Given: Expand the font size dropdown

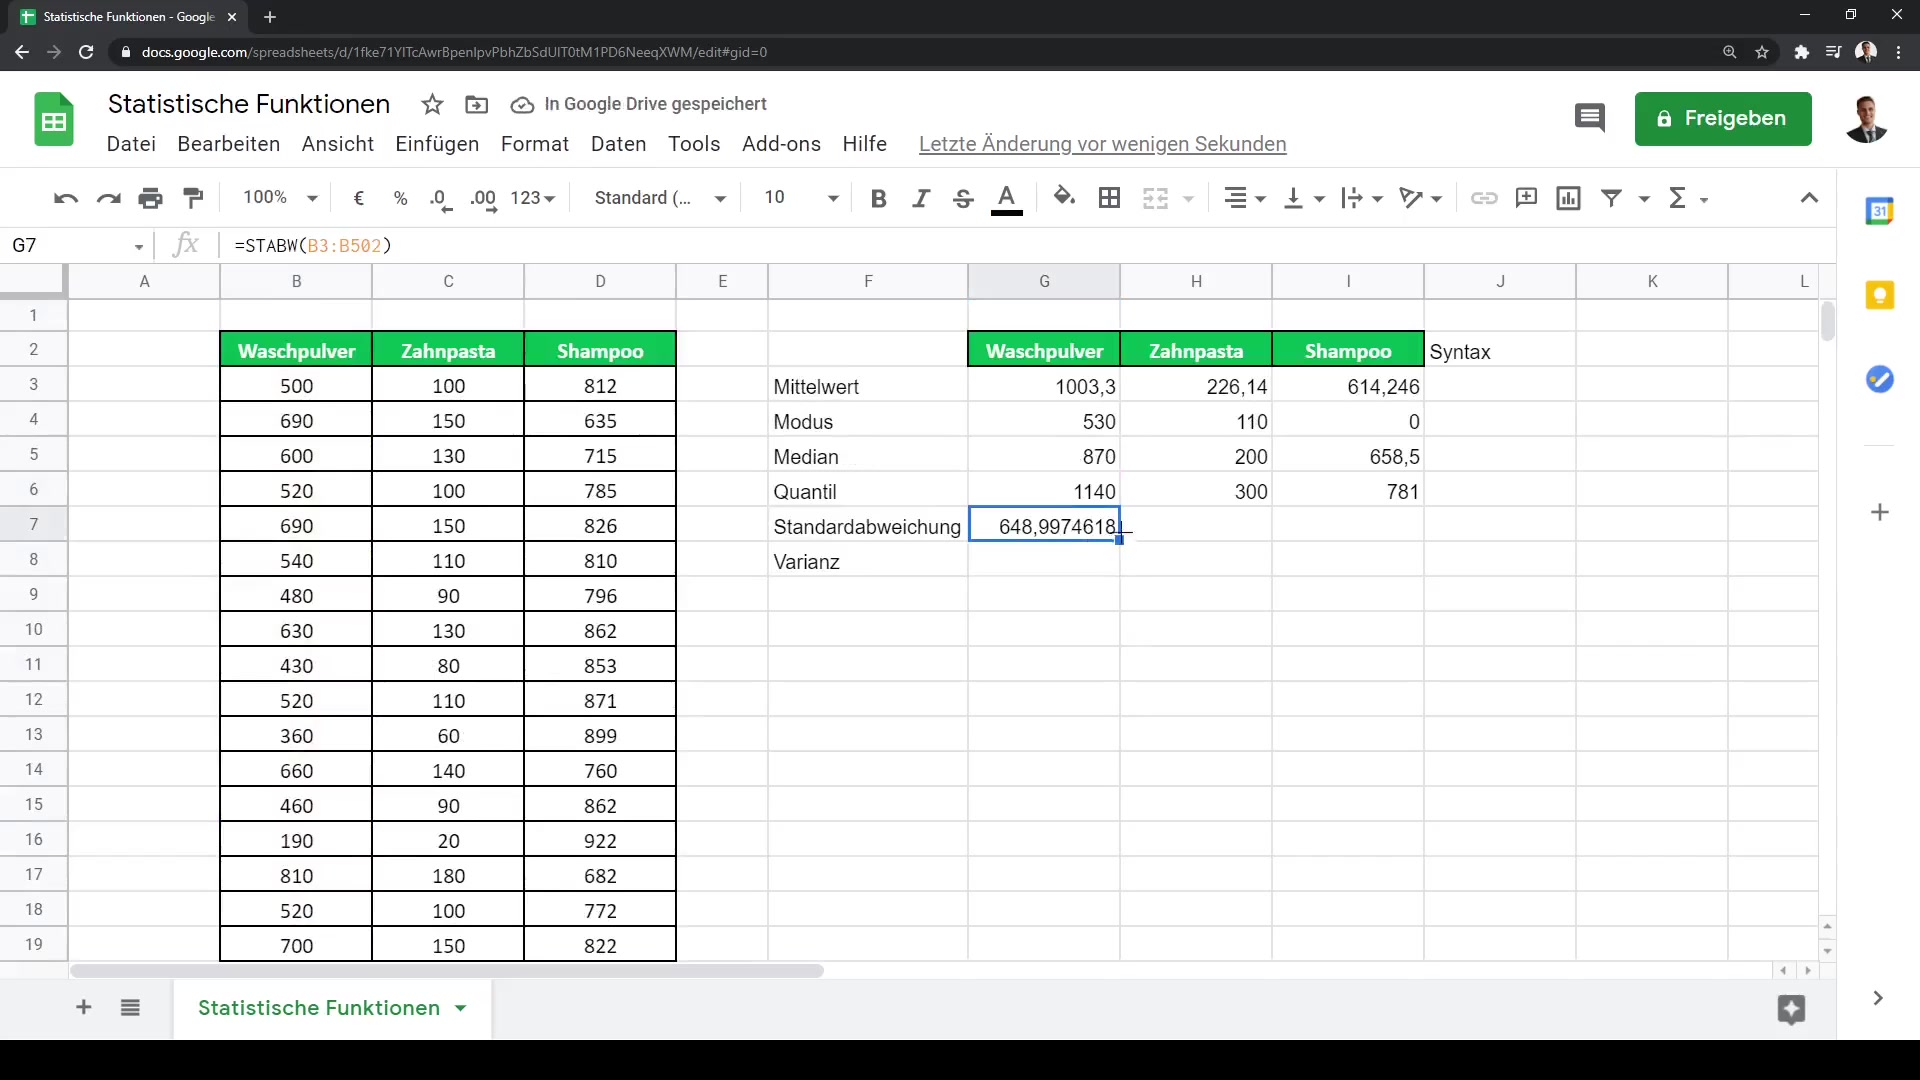Looking at the screenshot, I should 832,198.
